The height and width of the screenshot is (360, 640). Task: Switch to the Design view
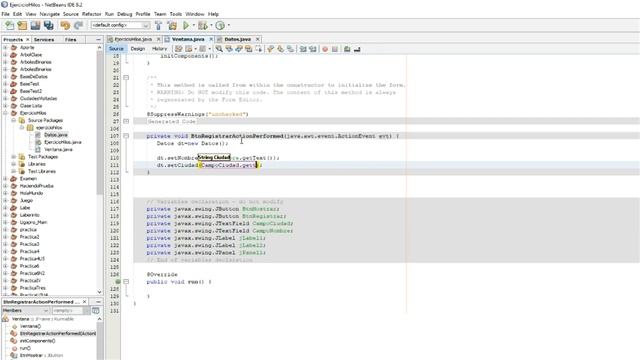pyautogui.click(x=138, y=49)
